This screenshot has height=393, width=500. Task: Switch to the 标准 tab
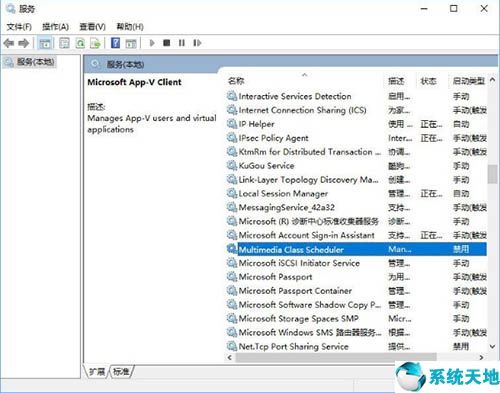(x=121, y=371)
